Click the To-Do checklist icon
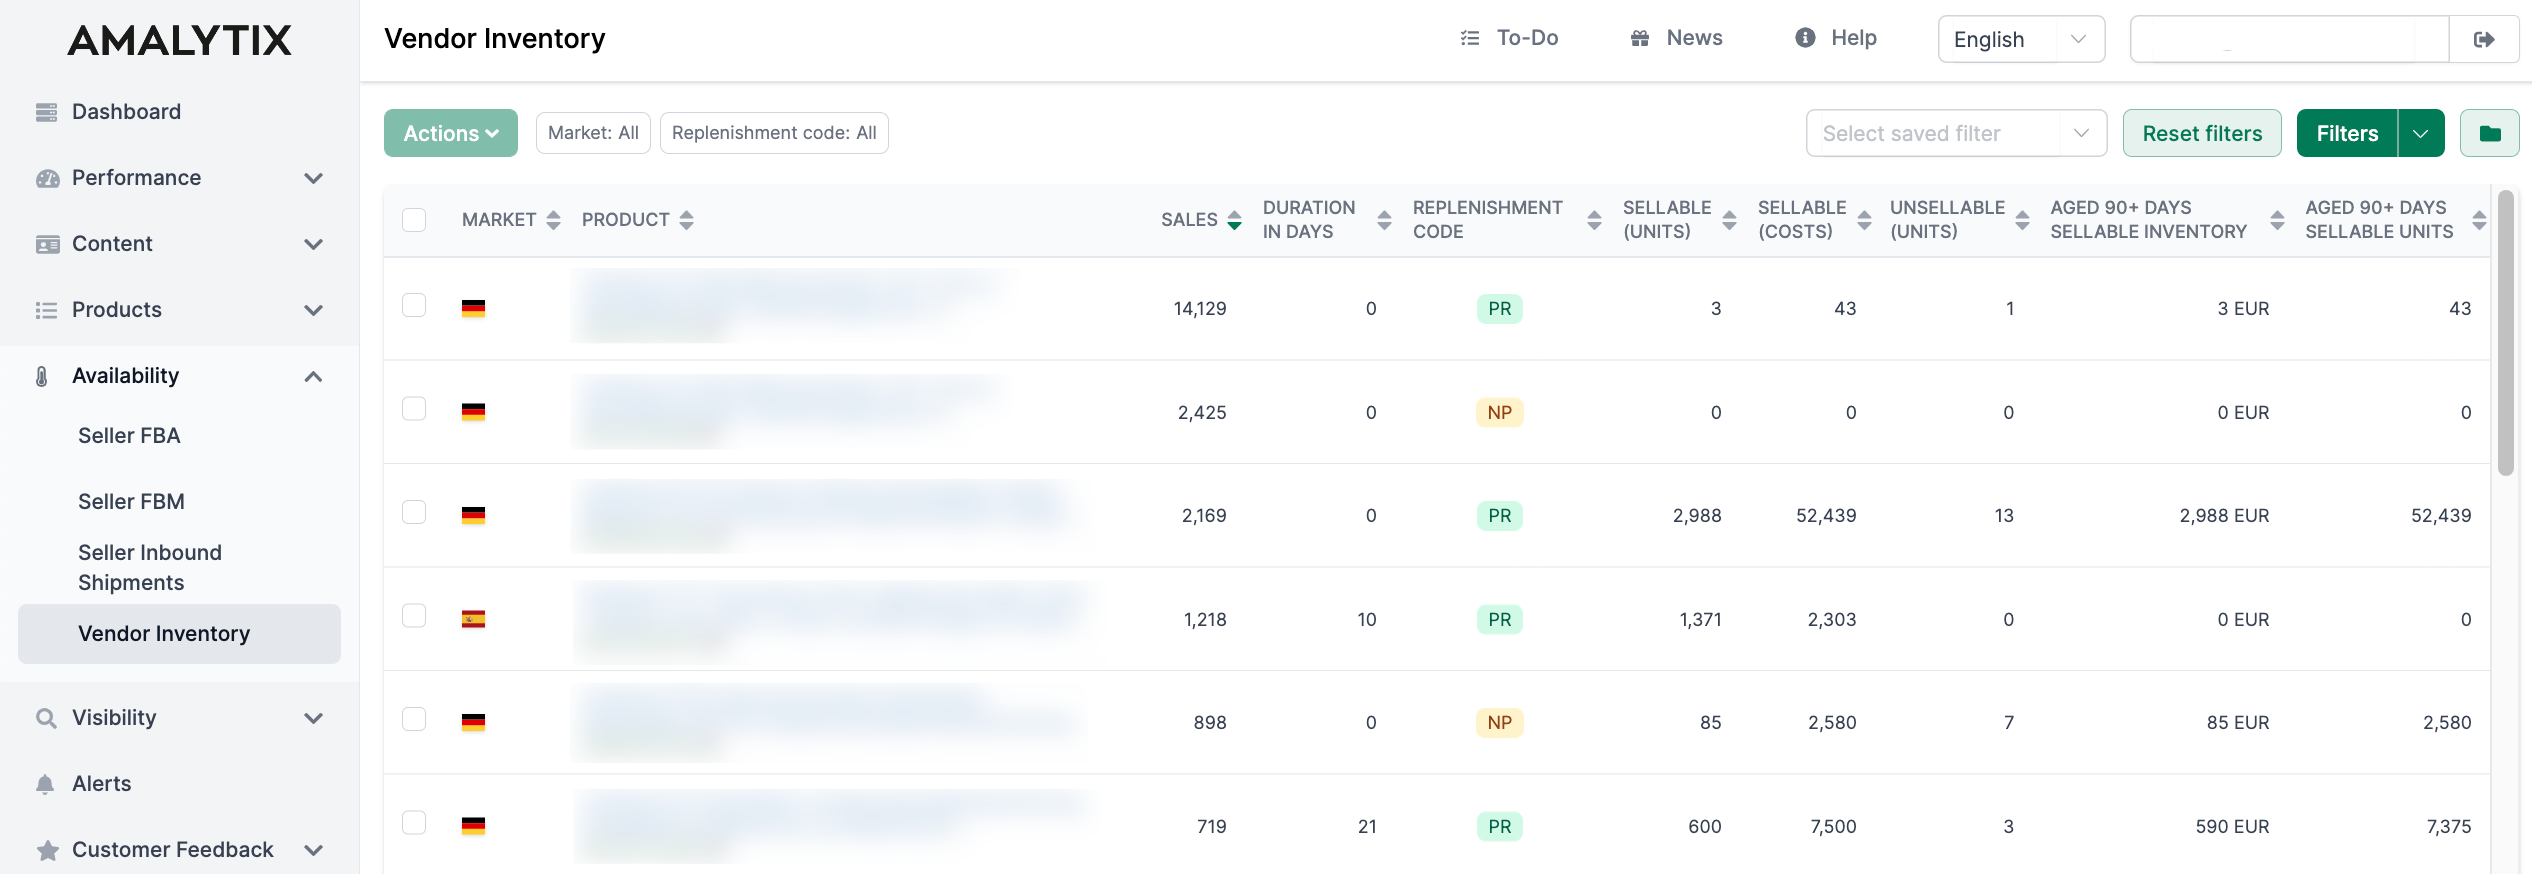The width and height of the screenshot is (2532, 874). (1470, 38)
